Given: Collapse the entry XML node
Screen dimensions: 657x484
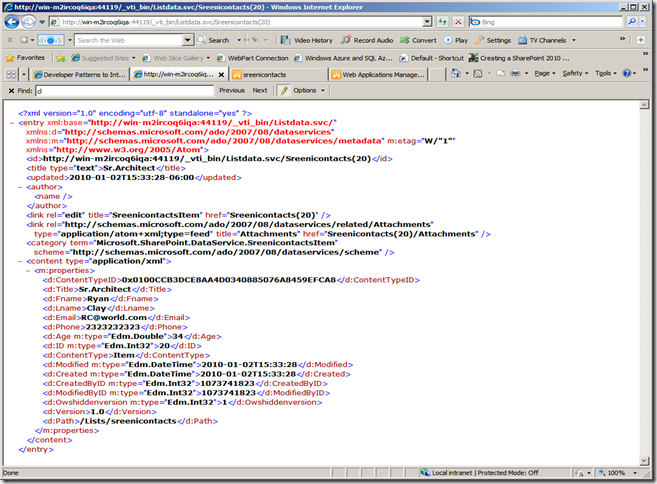Looking at the screenshot, I should pos(12,123).
